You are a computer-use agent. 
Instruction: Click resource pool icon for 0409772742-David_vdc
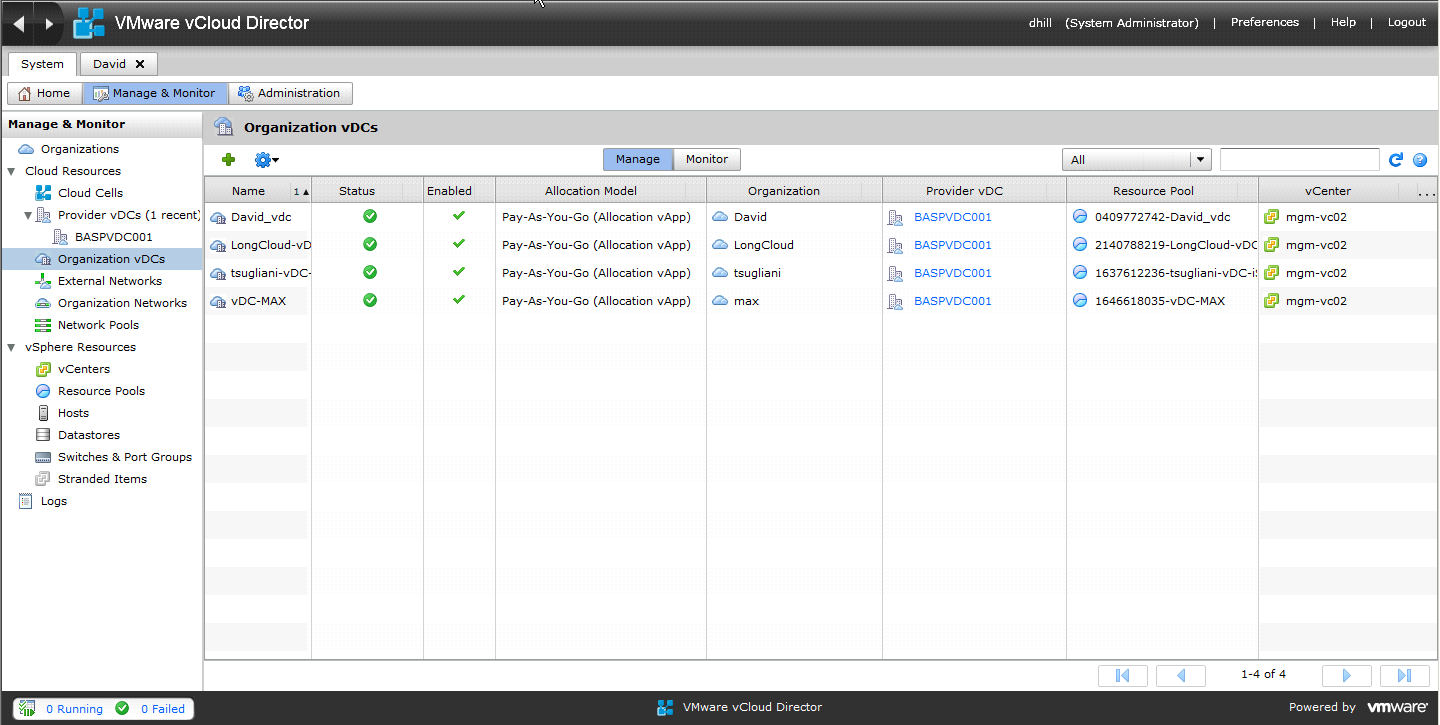point(1080,217)
